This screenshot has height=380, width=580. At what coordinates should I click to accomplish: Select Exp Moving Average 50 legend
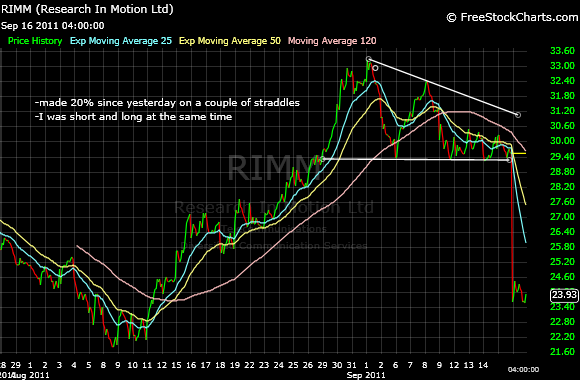(230, 41)
